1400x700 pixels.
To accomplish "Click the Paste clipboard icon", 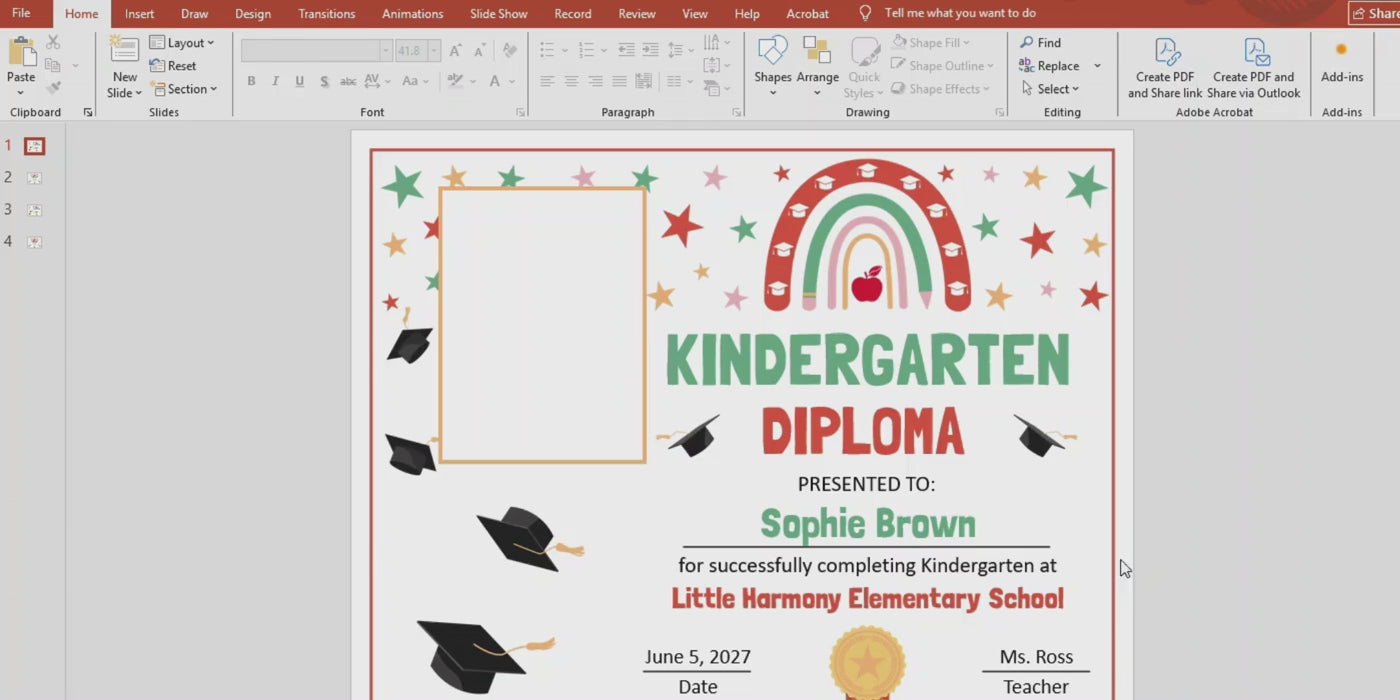I will tap(21, 52).
